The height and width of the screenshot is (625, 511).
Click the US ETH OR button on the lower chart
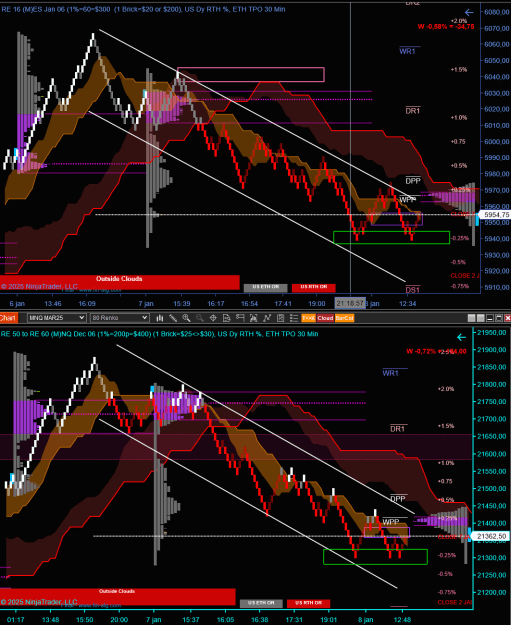261,603
